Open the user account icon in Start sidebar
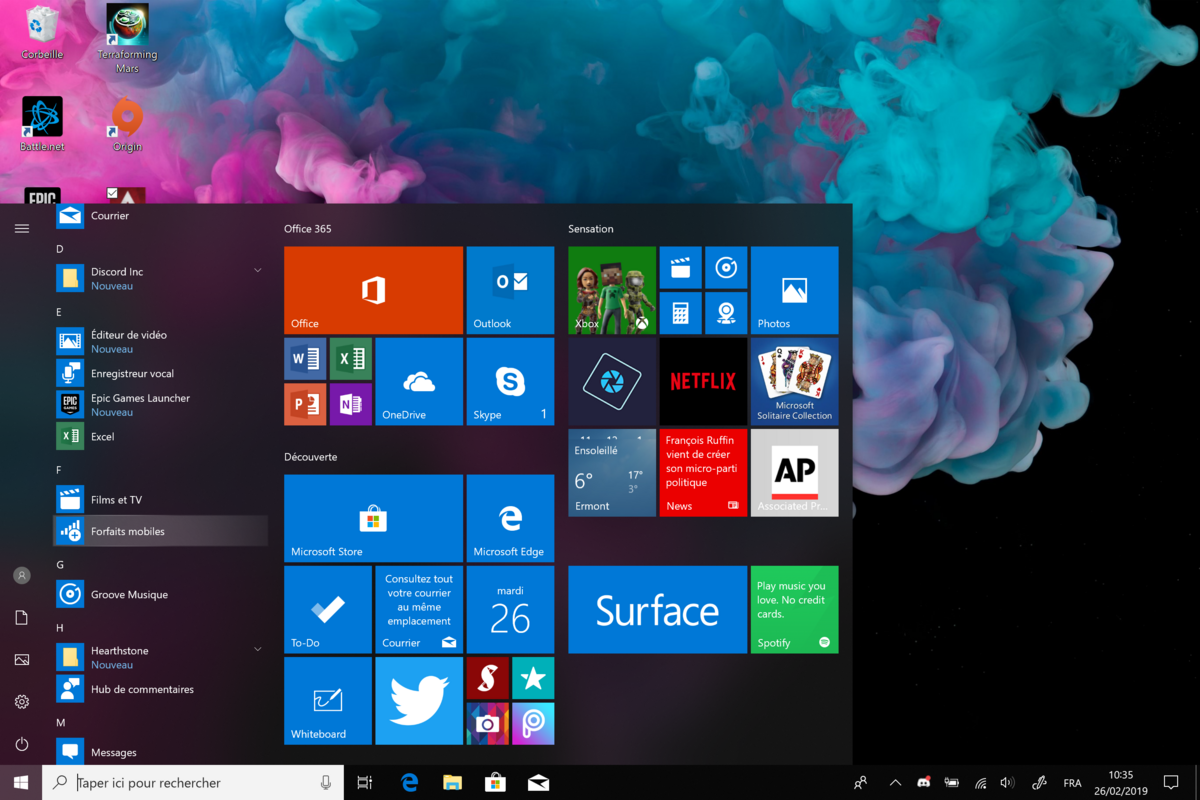This screenshot has height=800, width=1200. coord(22,576)
